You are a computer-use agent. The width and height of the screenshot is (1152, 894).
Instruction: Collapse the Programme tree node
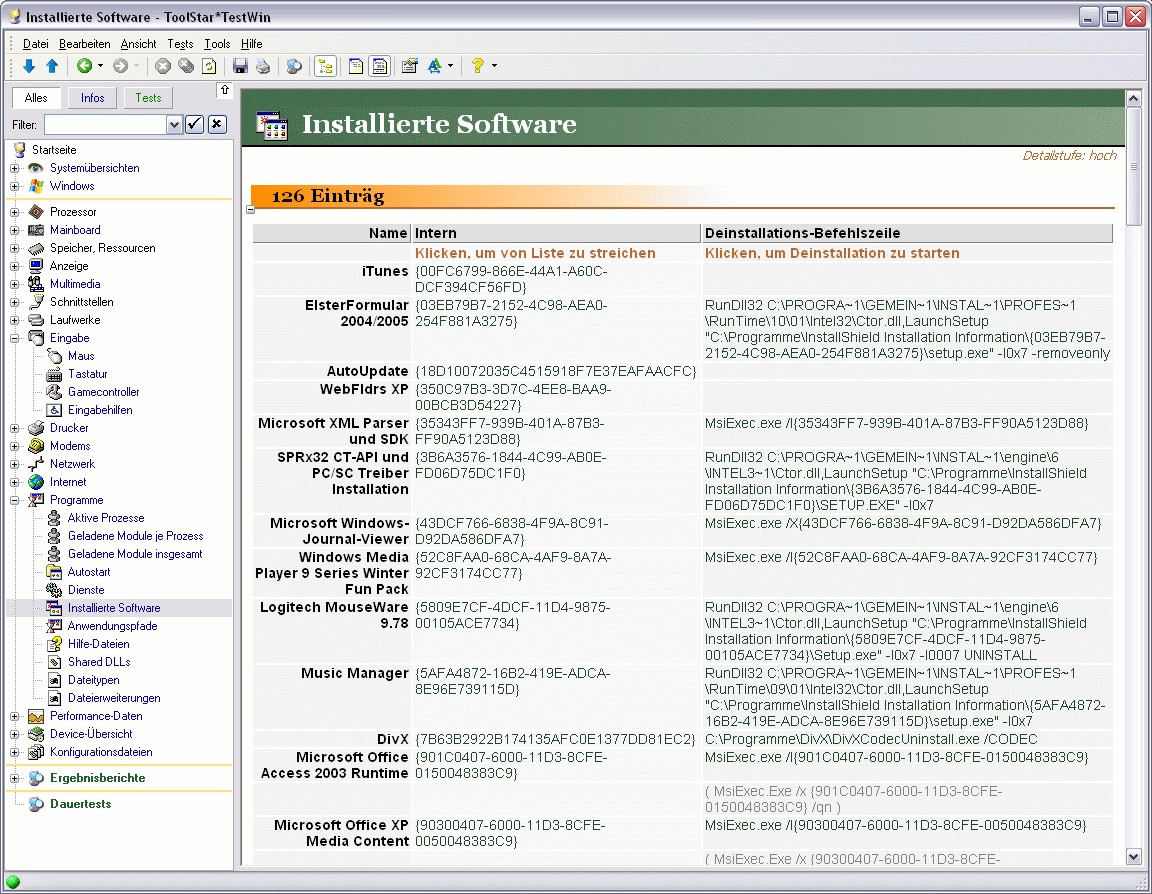(15, 500)
